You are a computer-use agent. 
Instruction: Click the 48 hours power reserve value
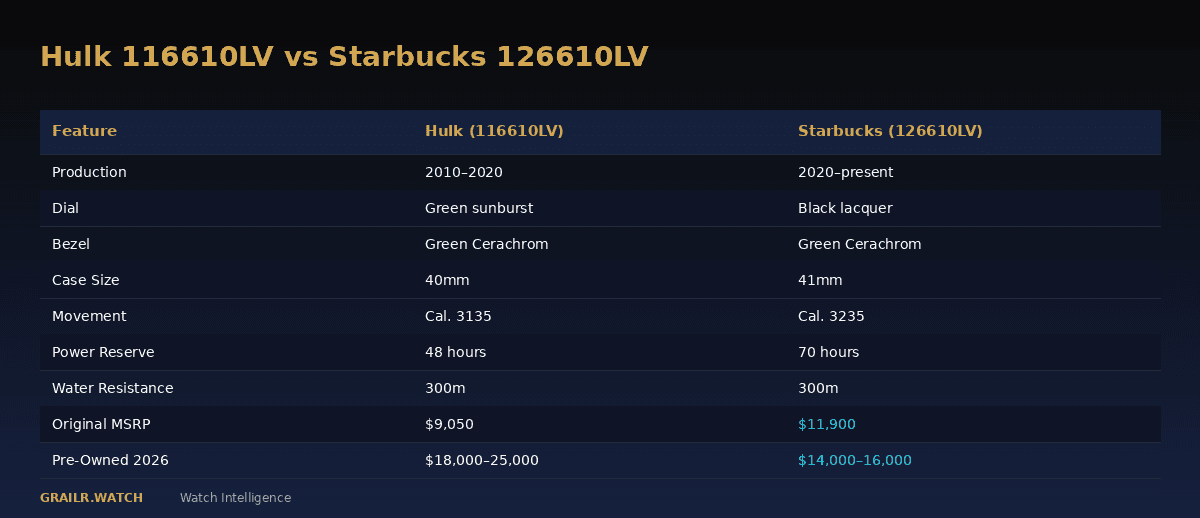click(456, 352)
